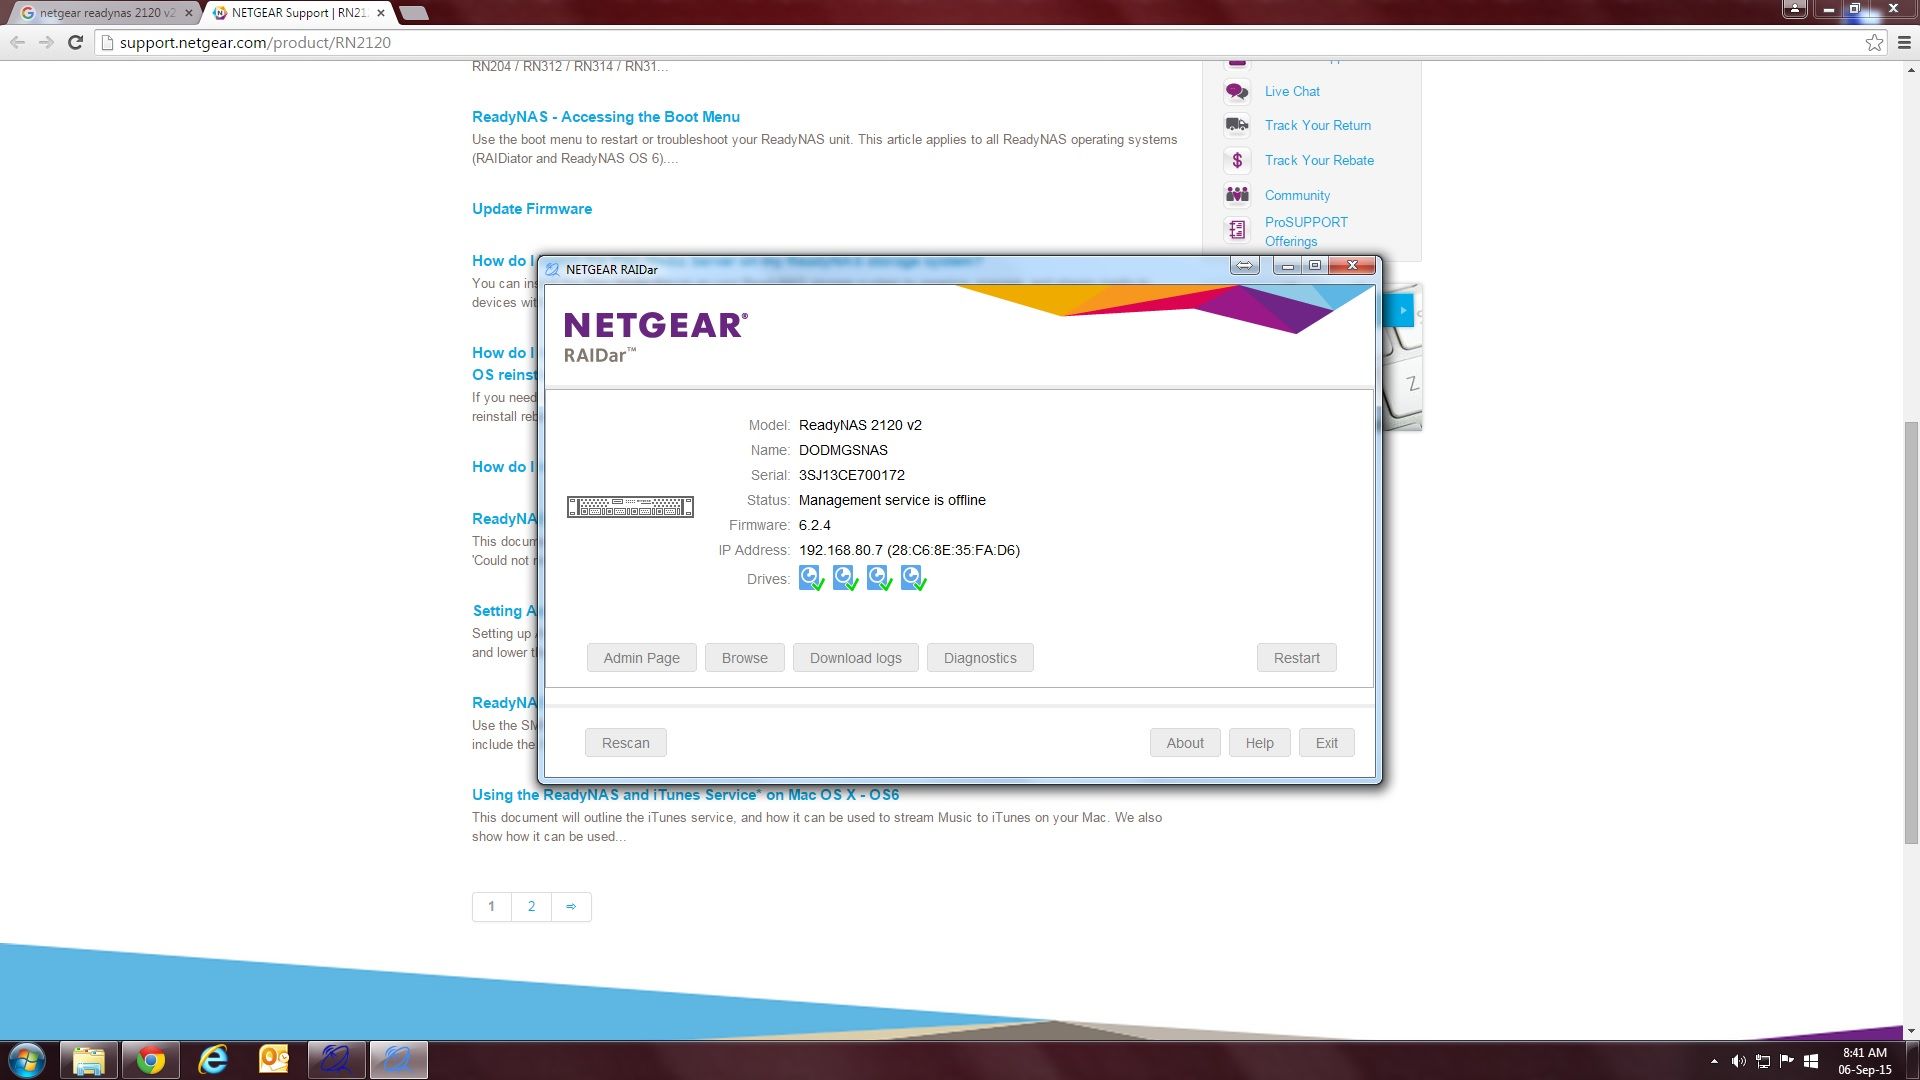The height and width of the screenshot is (1080, 1920).
Task: Click the double-arrow resize icon in RAIDar title bar
Action: click(1244, 266)
